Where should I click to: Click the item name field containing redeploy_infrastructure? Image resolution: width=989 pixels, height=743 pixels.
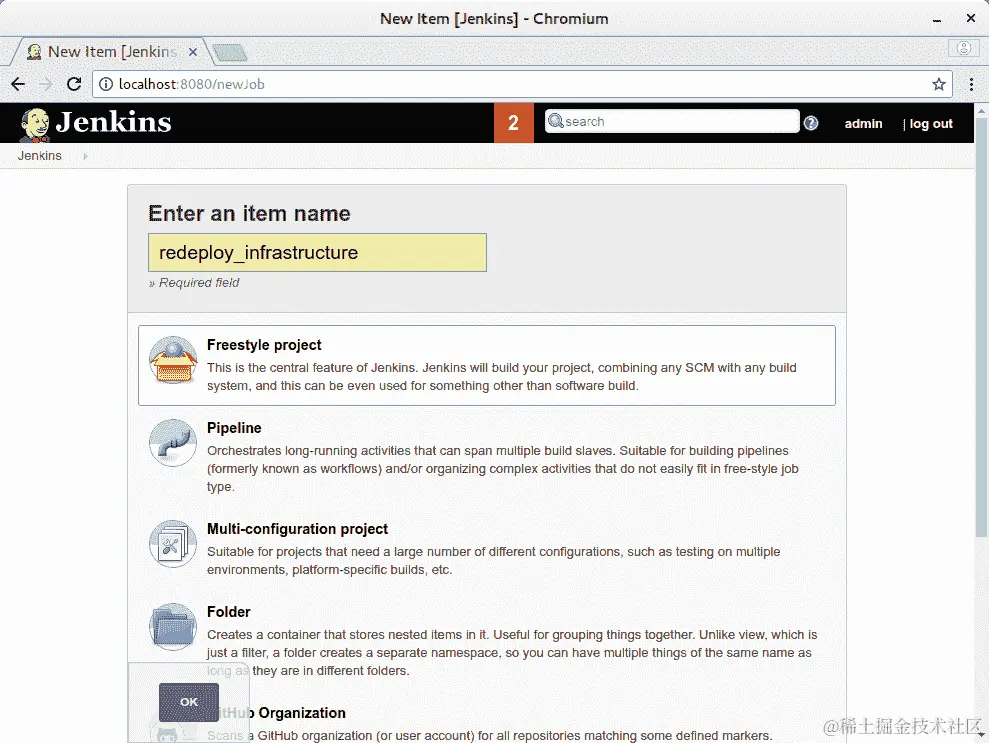(x=317, y=252)
